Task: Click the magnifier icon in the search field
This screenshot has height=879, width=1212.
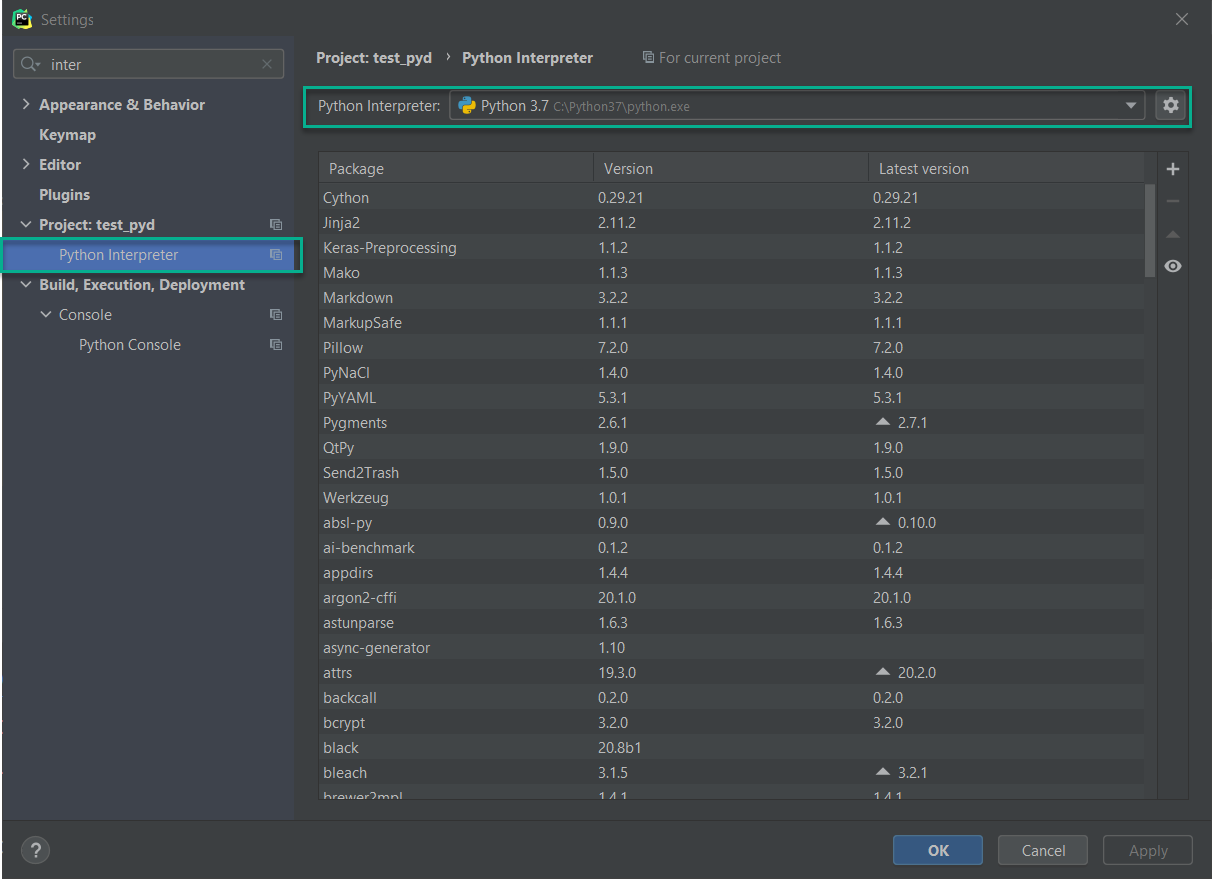Action: (x=31, y=64)
